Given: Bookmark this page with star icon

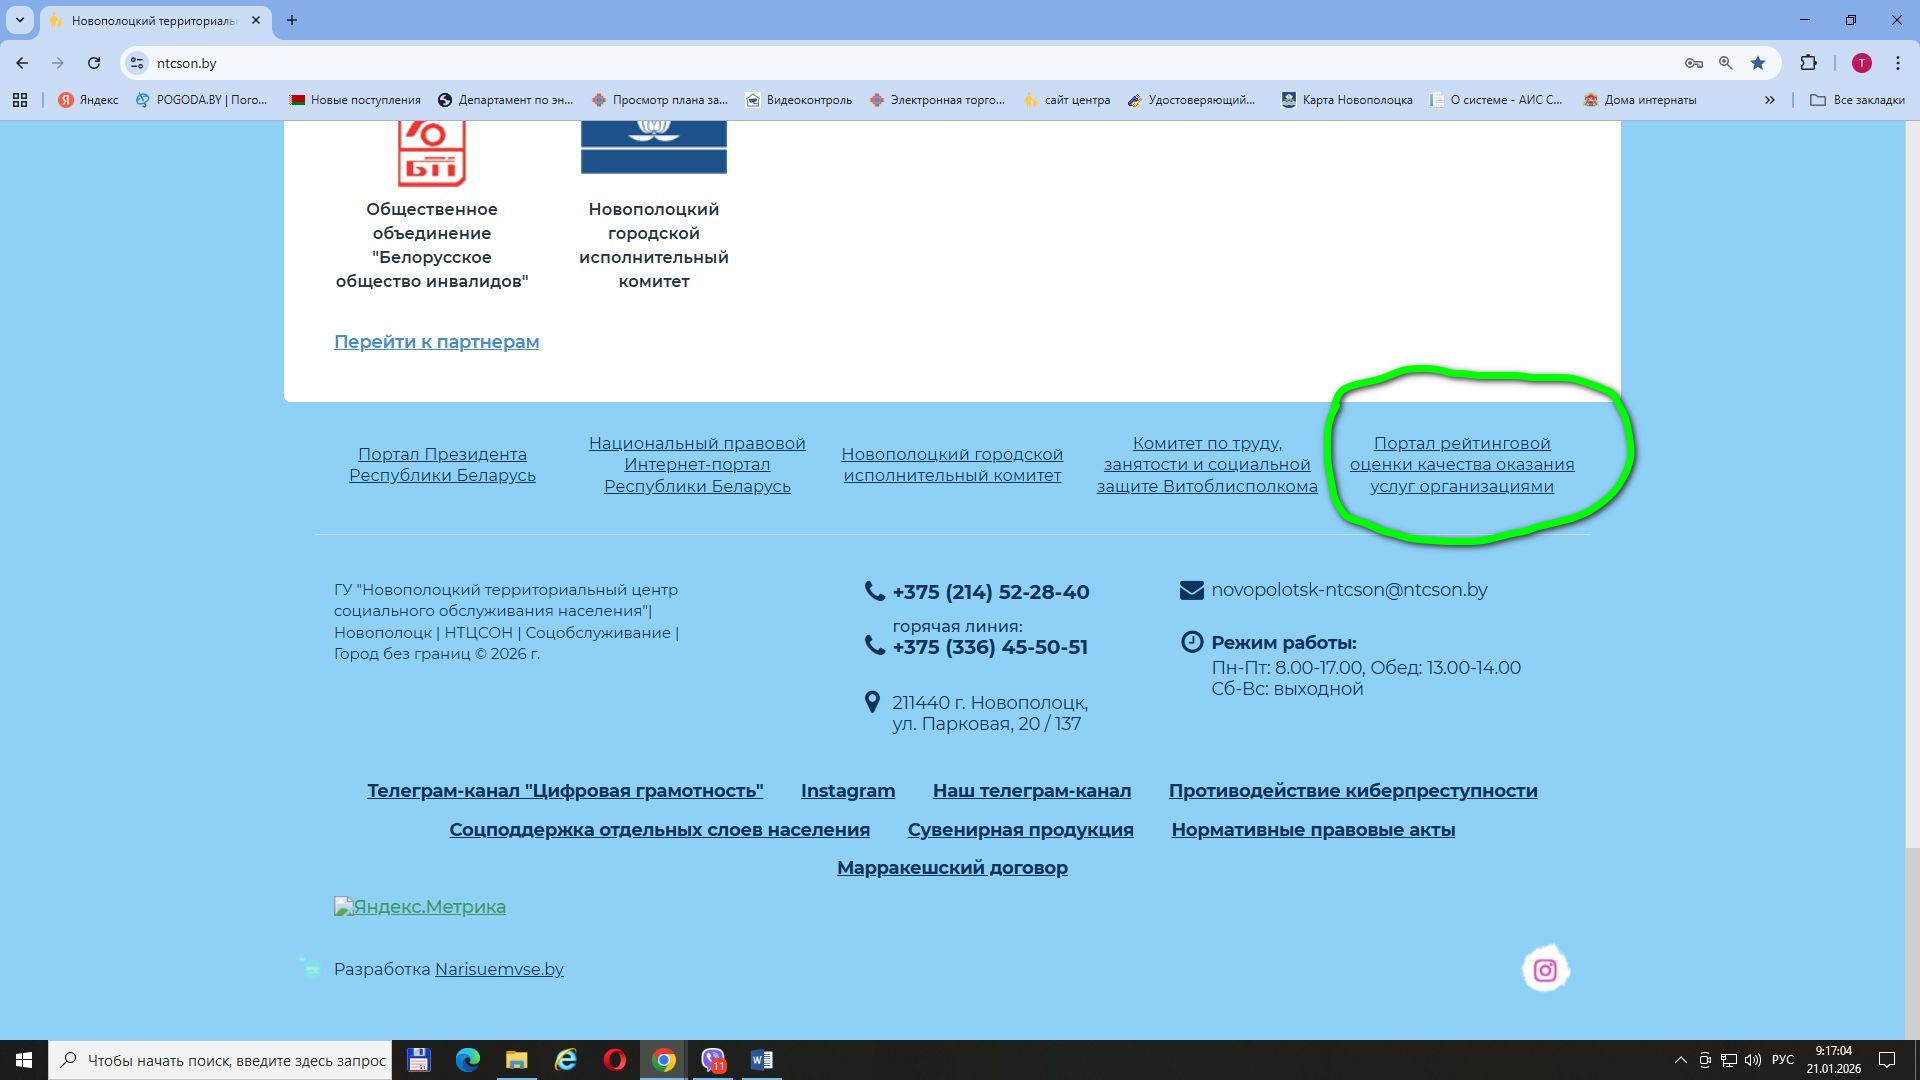Looking at the screenshot, I should pyautogui.click(x=1758, y=63).
